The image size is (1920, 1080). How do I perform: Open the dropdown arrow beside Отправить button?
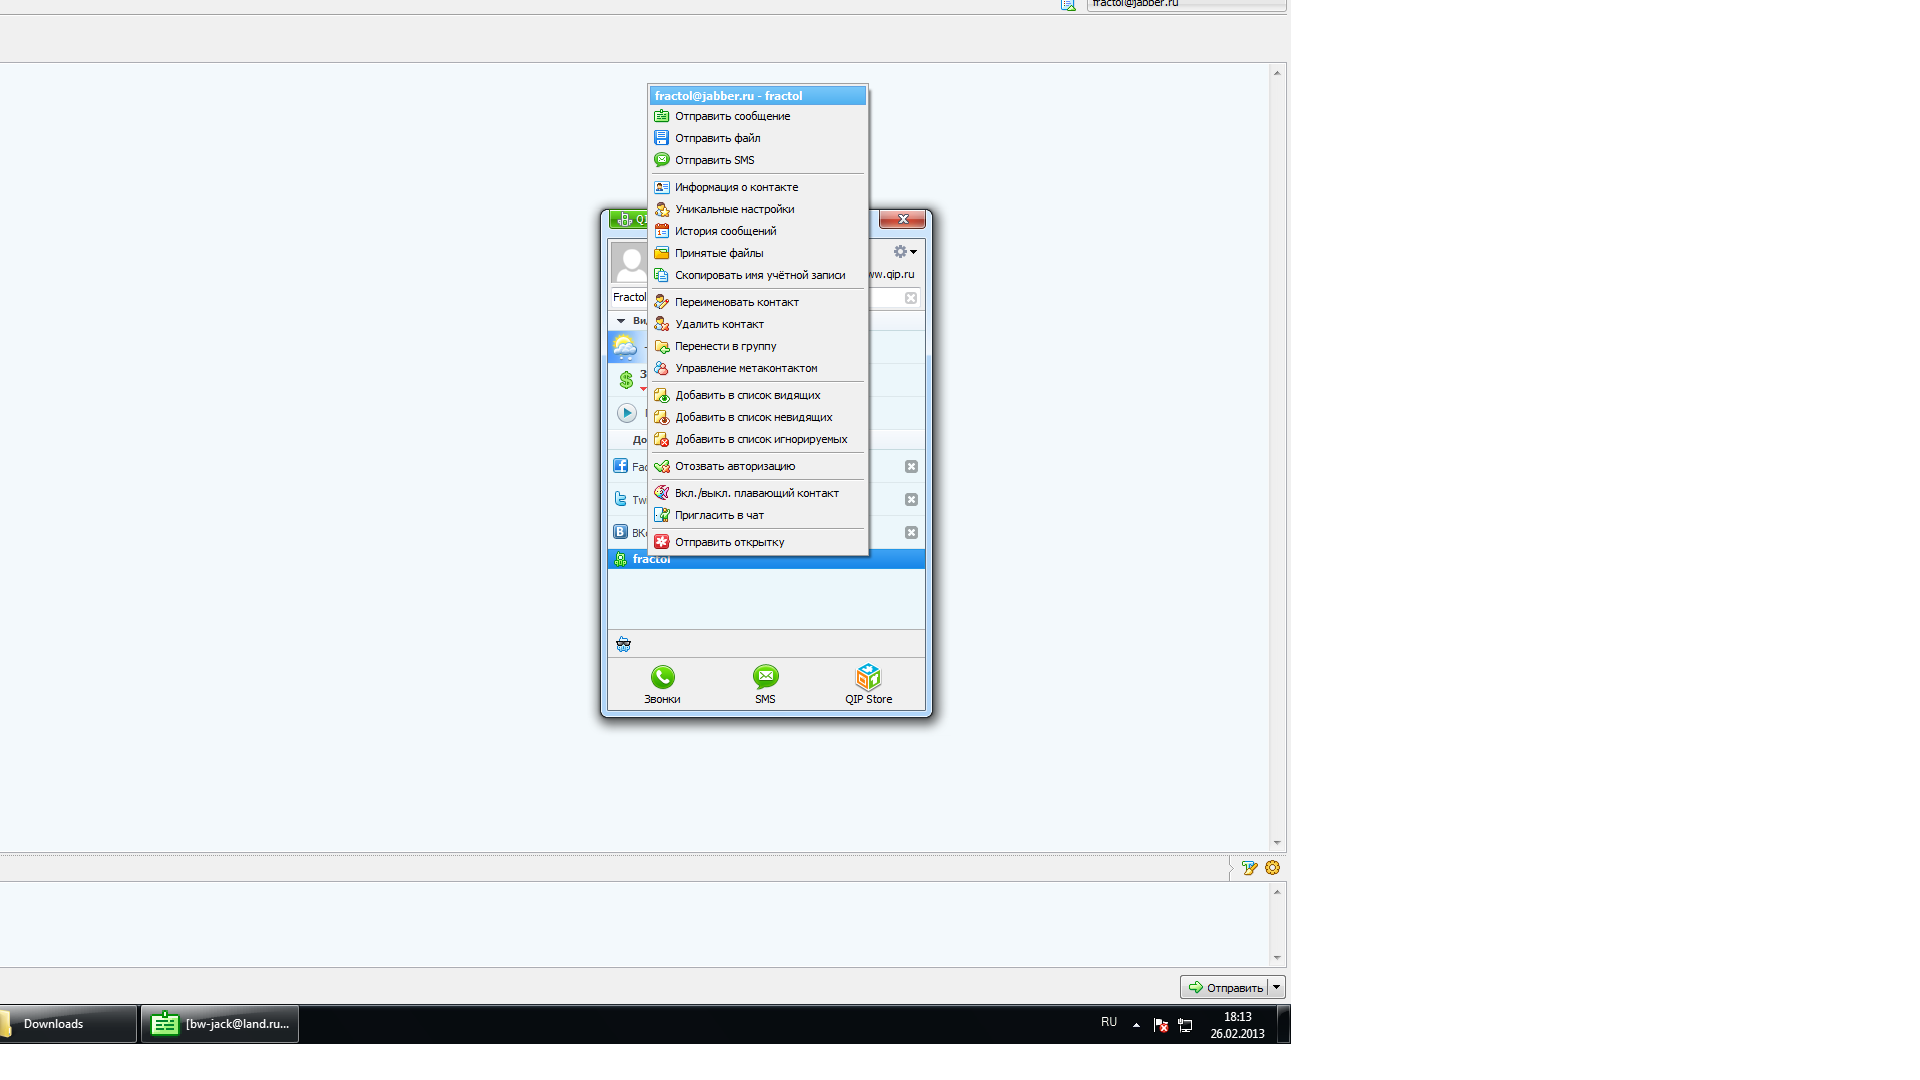1276,987
